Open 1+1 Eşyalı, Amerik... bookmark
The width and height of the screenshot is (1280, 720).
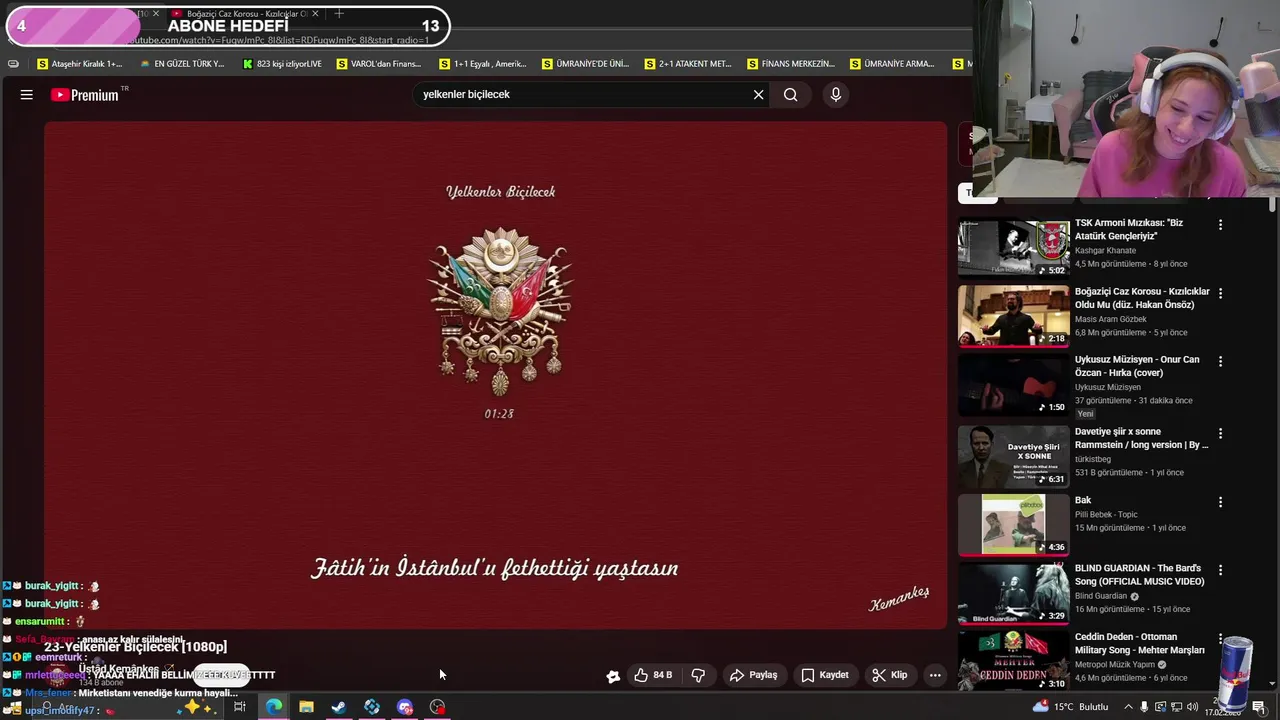[482, 64]
